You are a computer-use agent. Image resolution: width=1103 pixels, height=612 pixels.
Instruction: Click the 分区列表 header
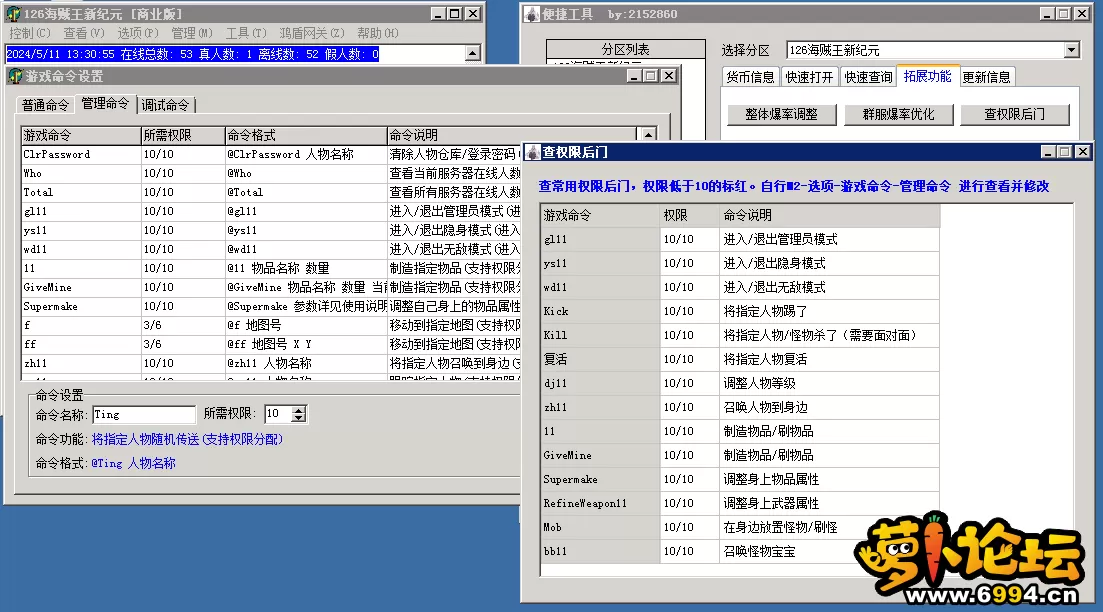(x=625, y=49)
